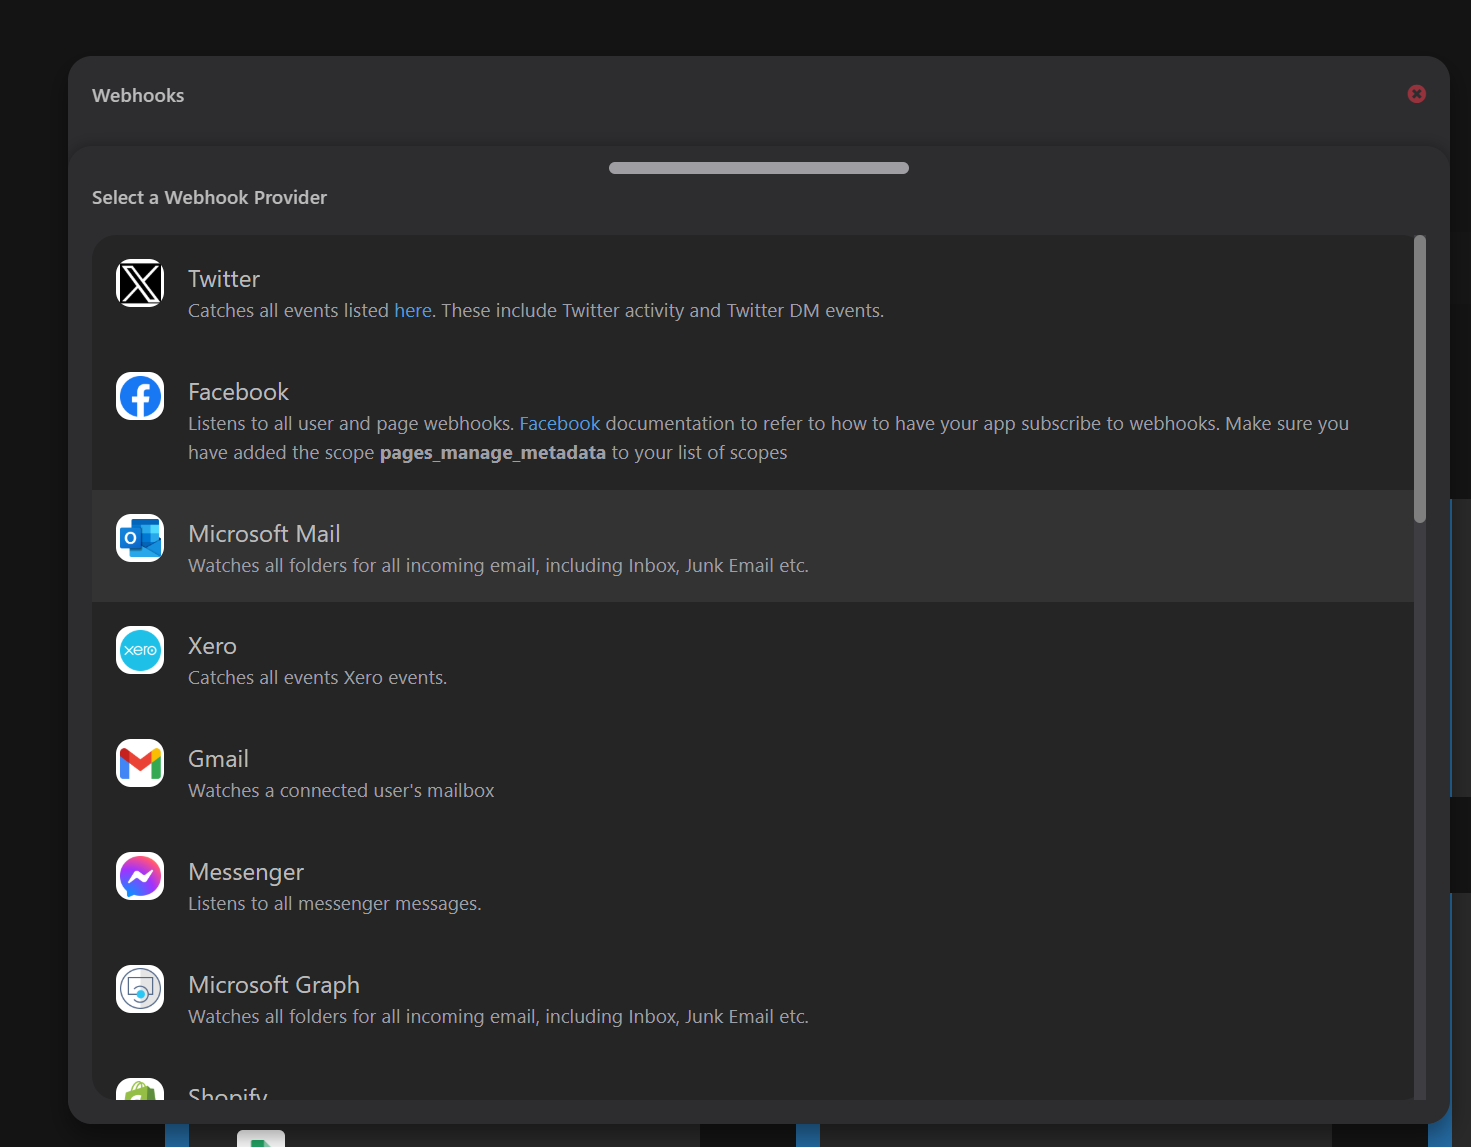The width and height of the screenshot is (1471, 1147).
Task: Choose the Microsoft Mail provider title
Action: 264,534
